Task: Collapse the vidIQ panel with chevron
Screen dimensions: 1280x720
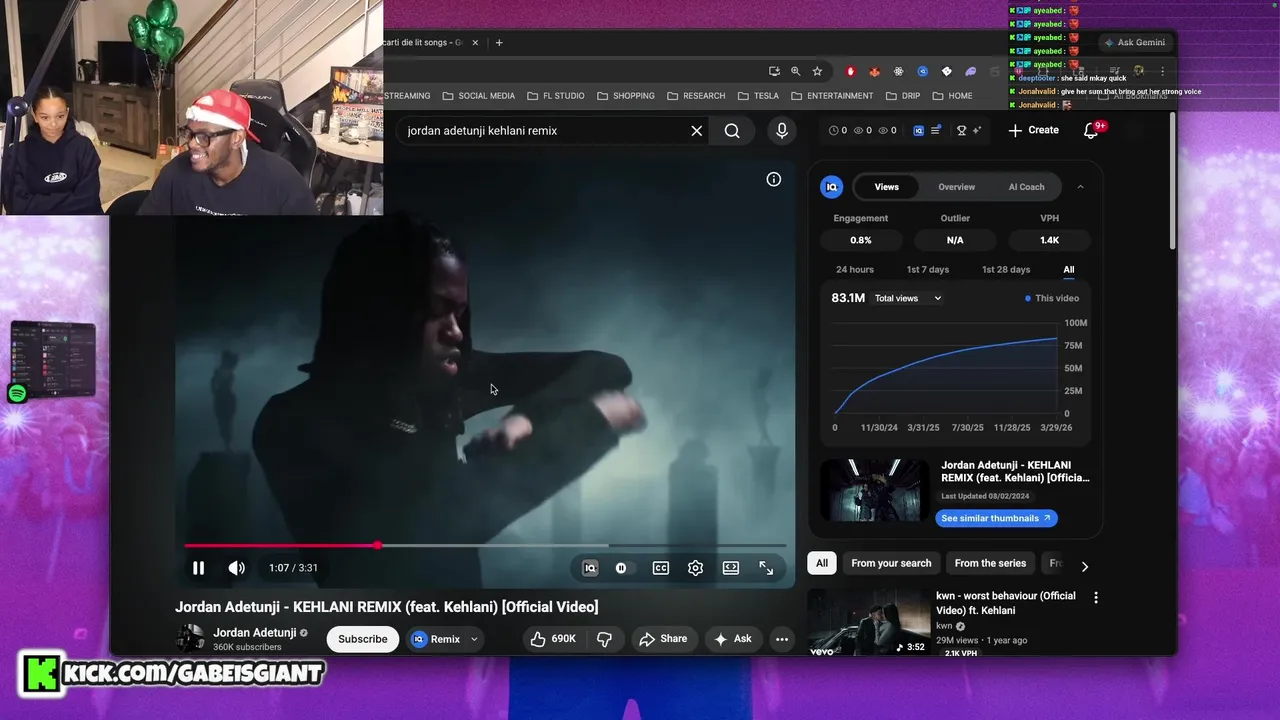Action: coord(1080,187)
